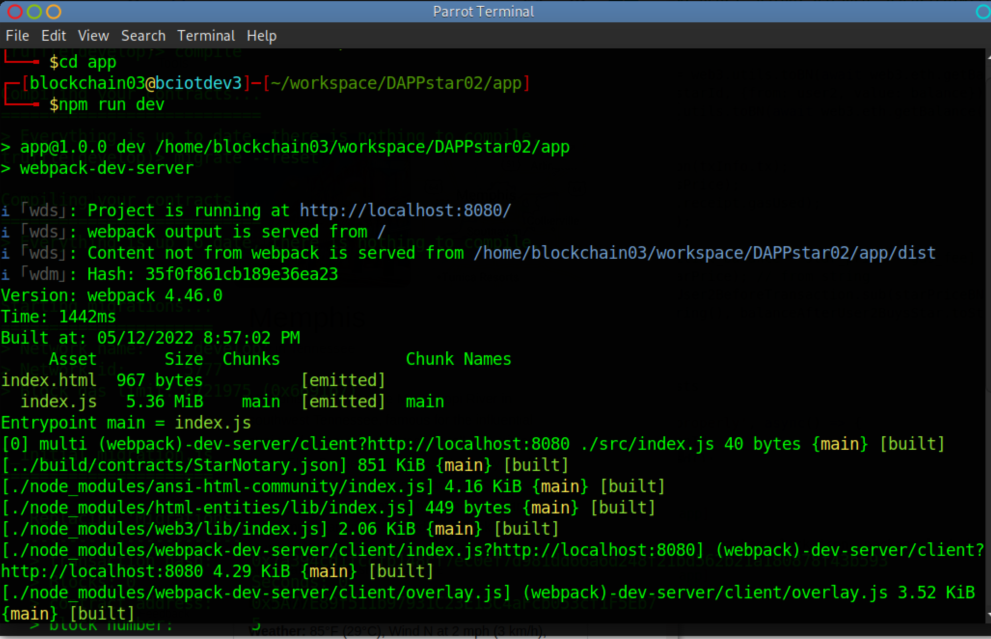The image size is (991, 639).
Task: Click the '967 bytes' size value
Action: coord(160,380)
